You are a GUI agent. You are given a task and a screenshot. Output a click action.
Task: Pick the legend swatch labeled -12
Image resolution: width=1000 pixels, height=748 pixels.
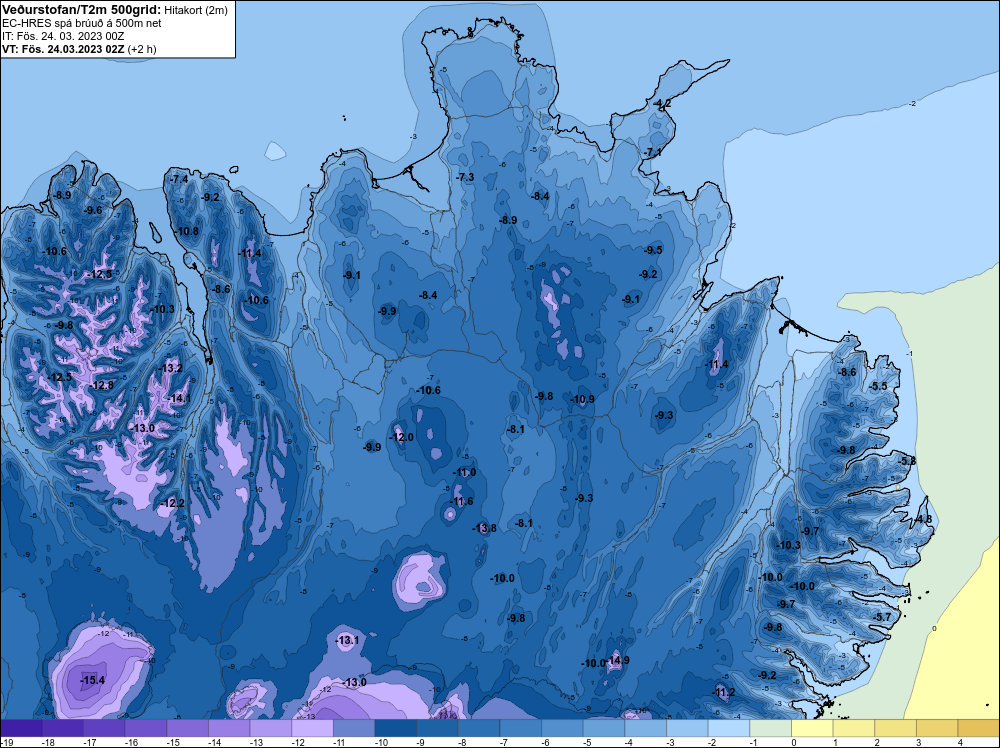[x=312, y=728]
